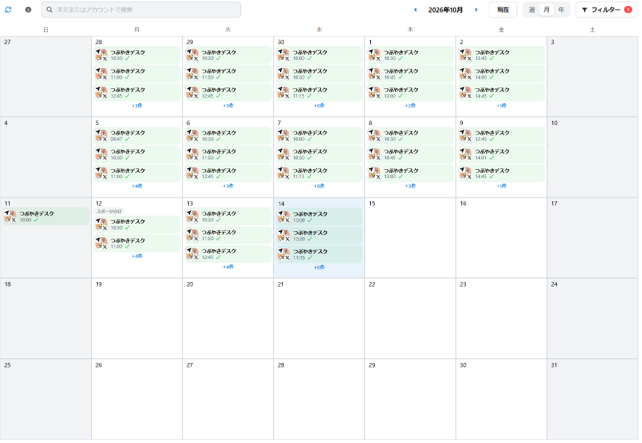Open the 12:45 つぶやきデスク post on the 9th
This screenshot has height=443, width=642.
(x=502, y=136)
